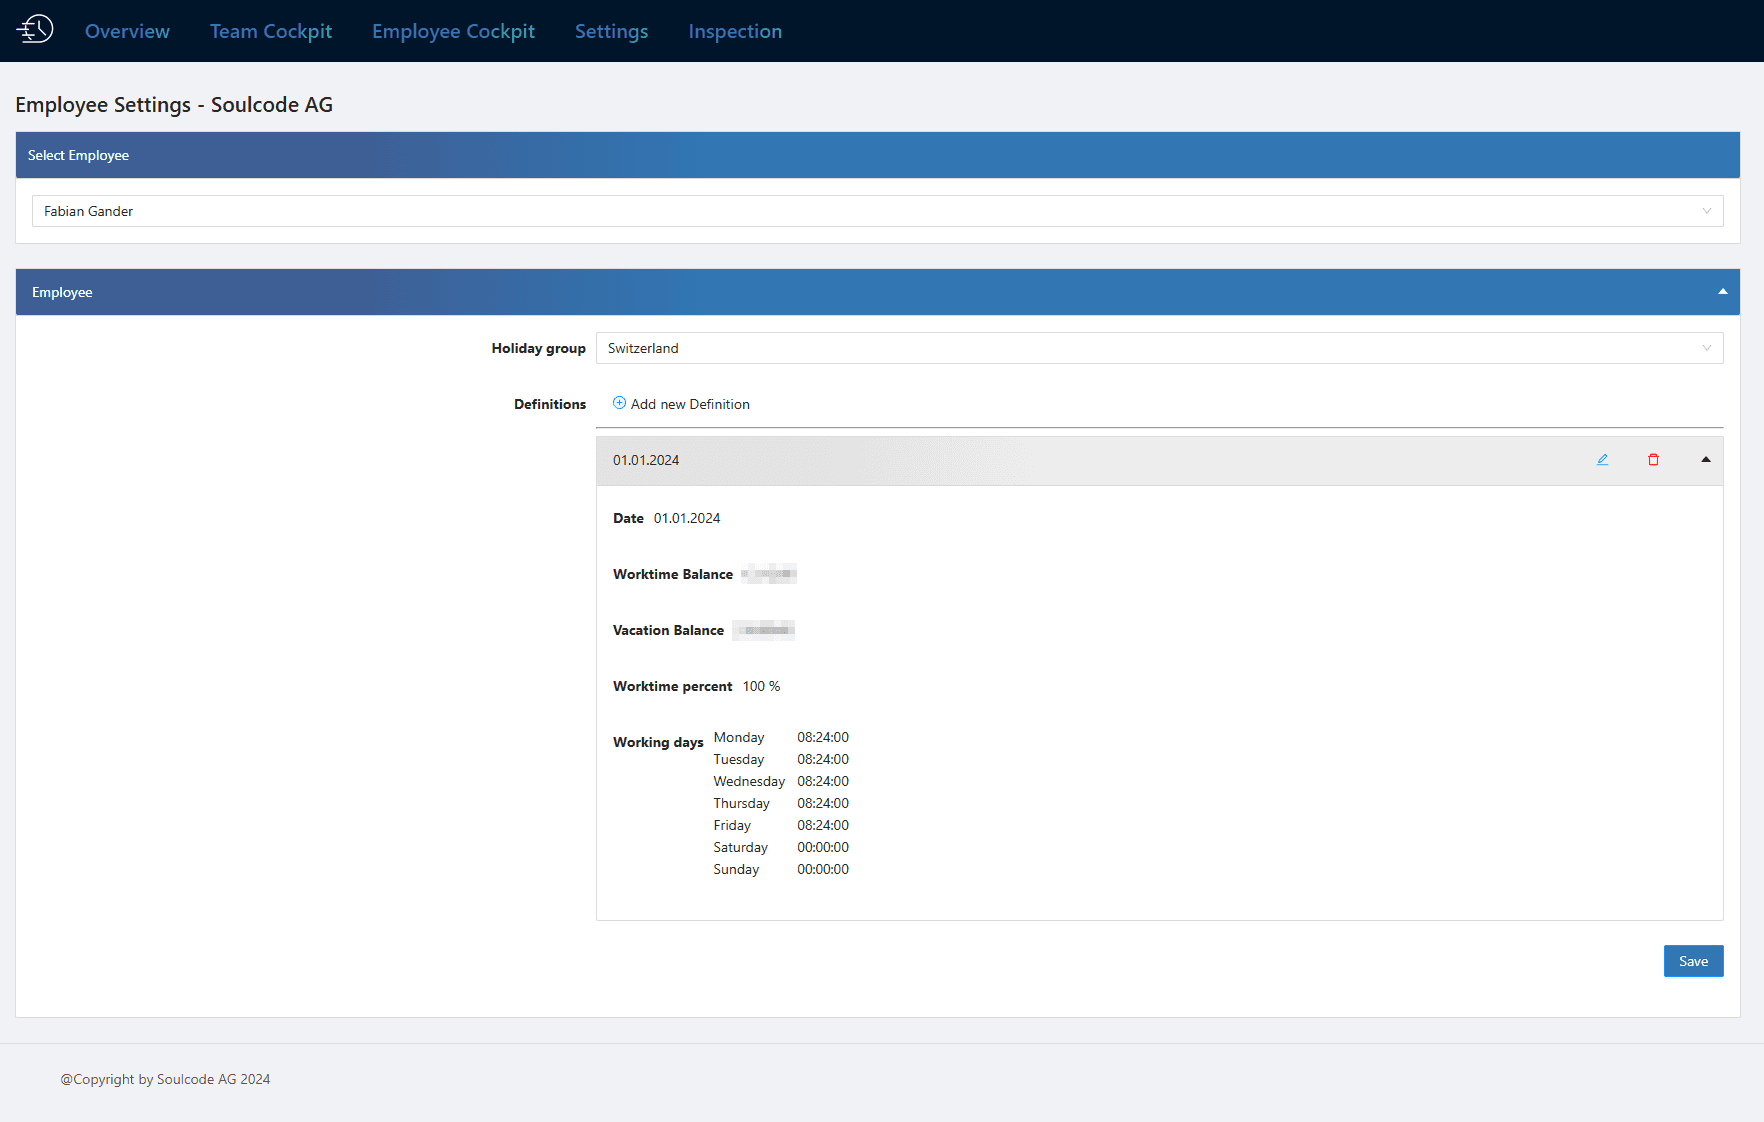Click the Add new Definition link
This screenshot has height=1122, width=1764.
(x=690, y=404)
